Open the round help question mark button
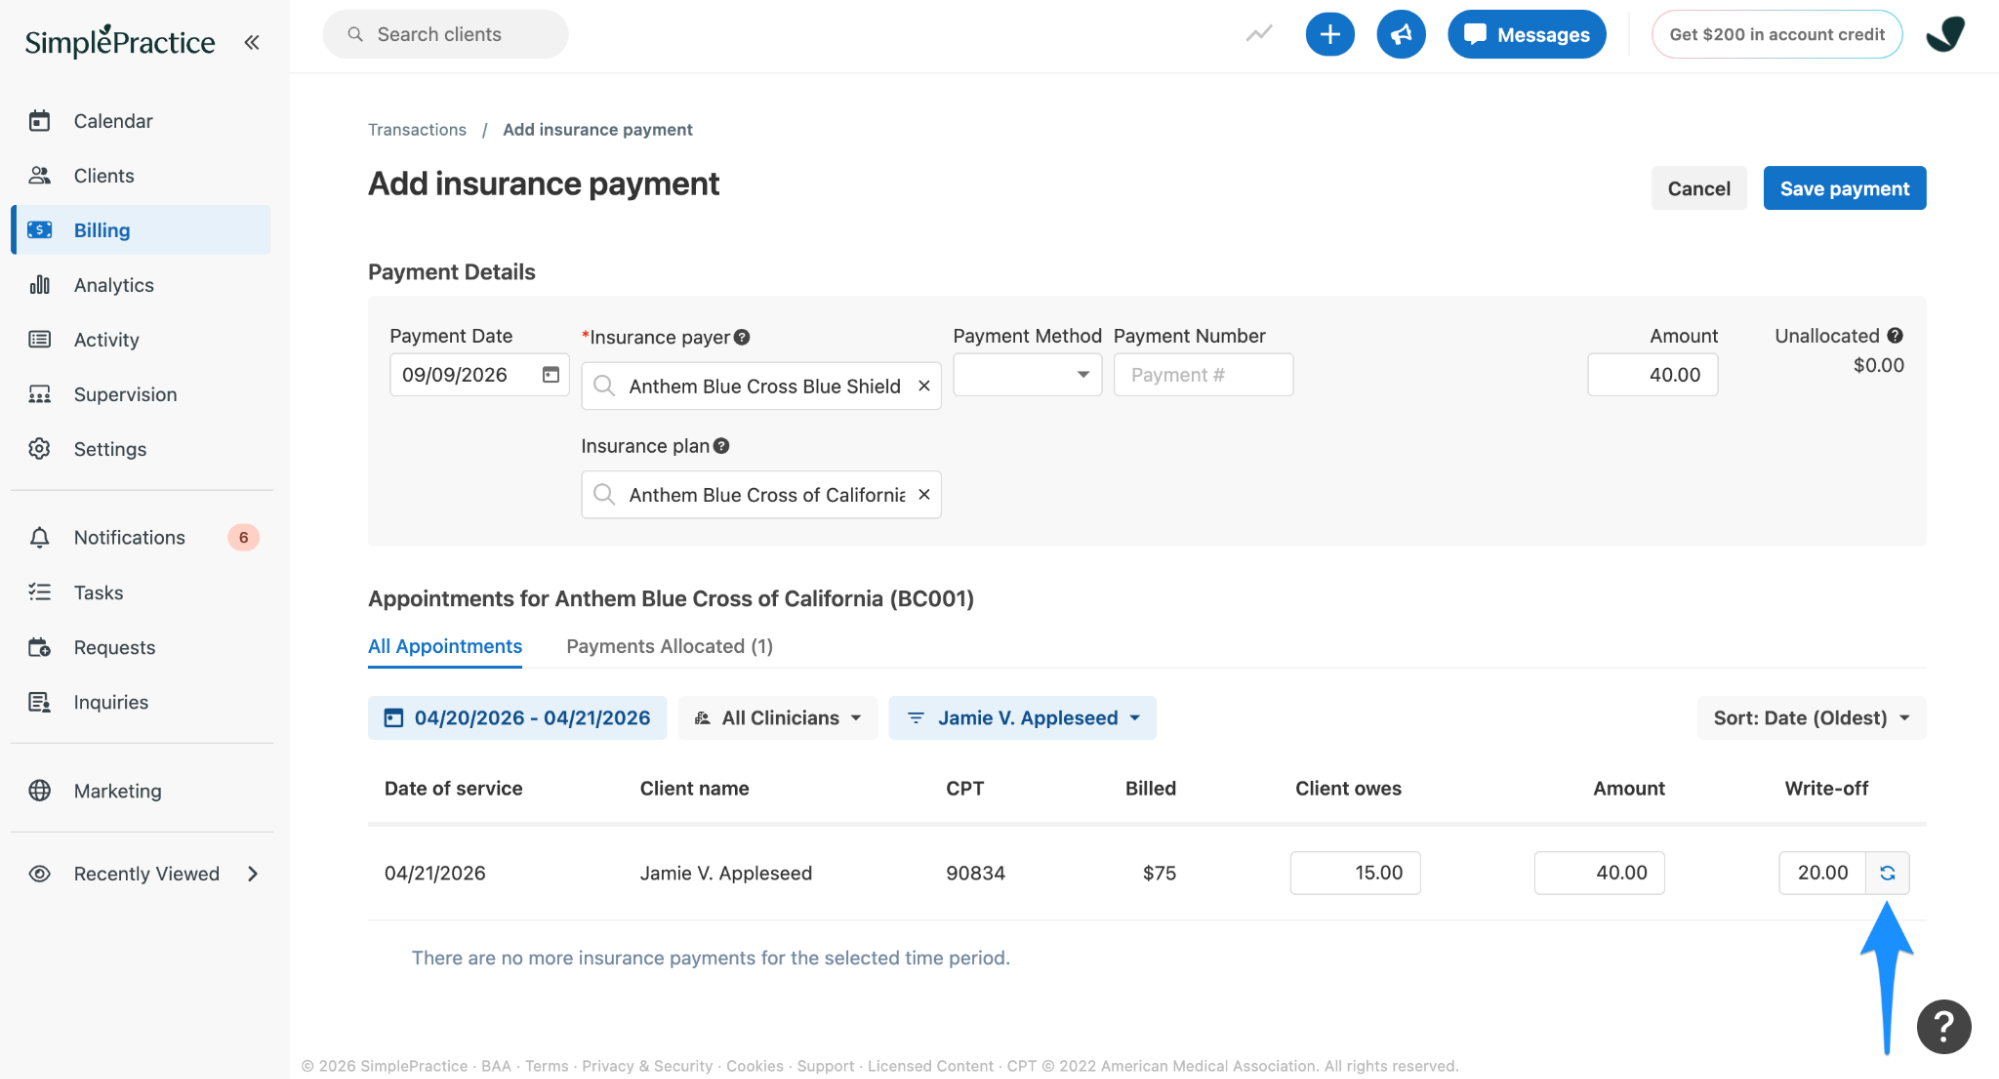This screenshot has height=1079, width=1999. pos(1943,1026)
